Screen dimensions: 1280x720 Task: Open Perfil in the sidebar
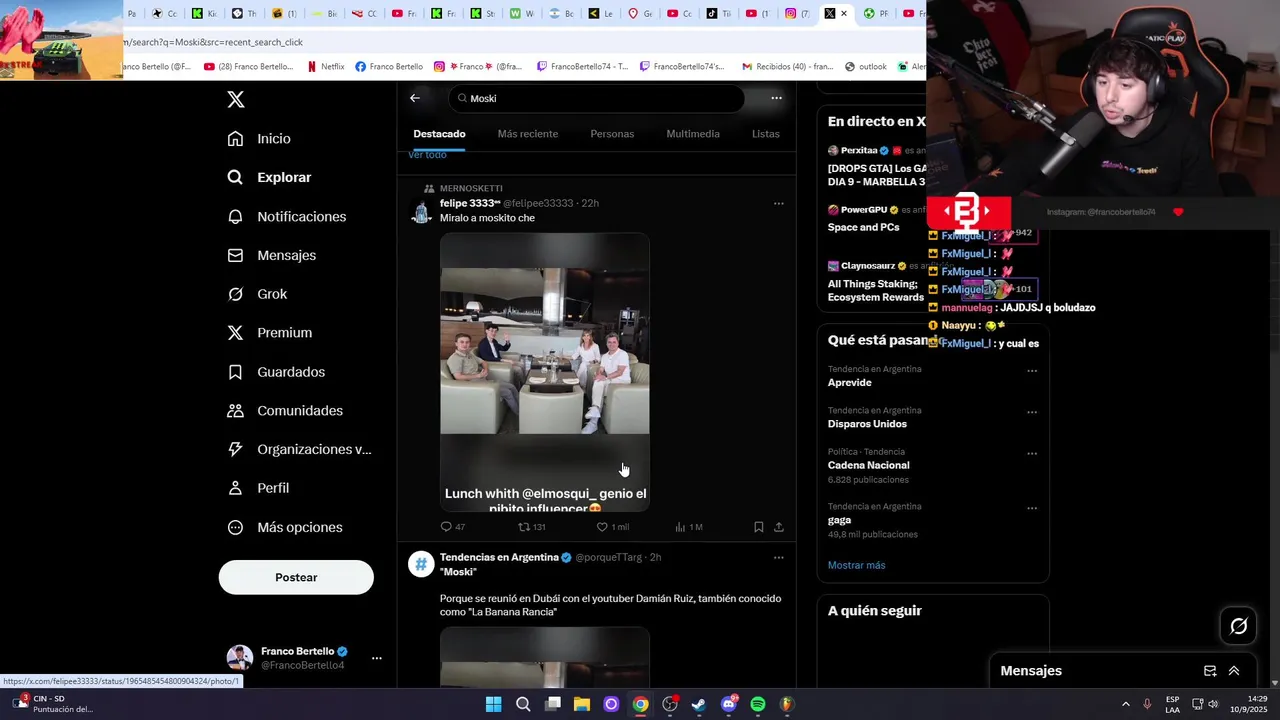[258, 488]
